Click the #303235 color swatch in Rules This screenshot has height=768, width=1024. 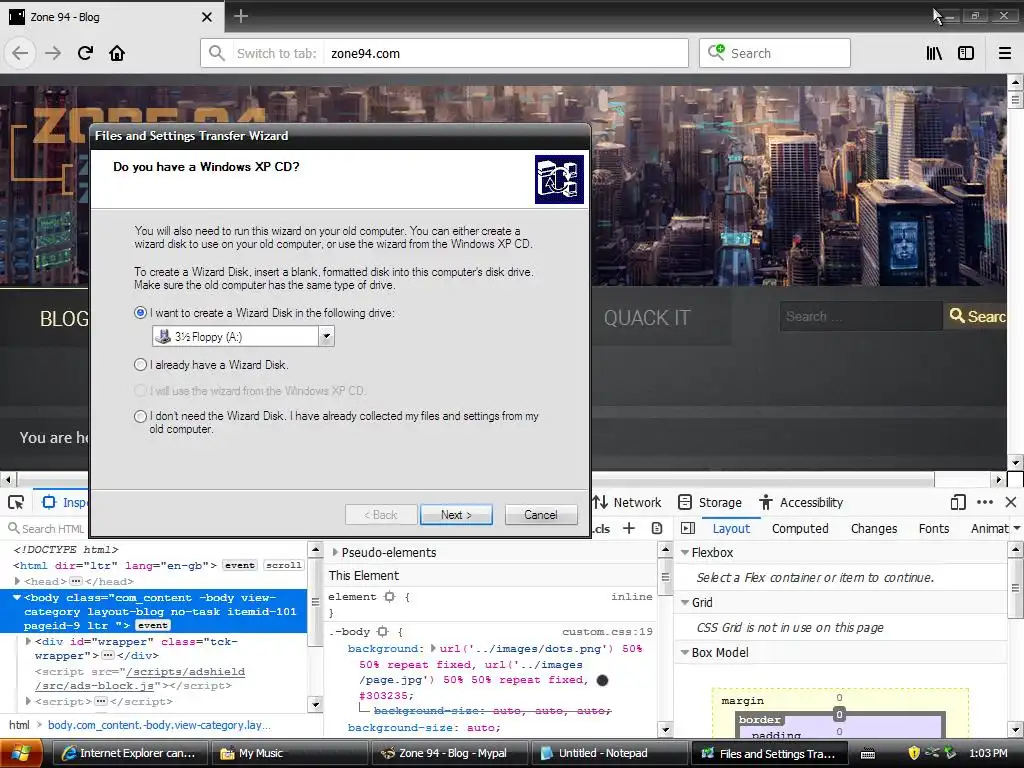coord(602,680)
